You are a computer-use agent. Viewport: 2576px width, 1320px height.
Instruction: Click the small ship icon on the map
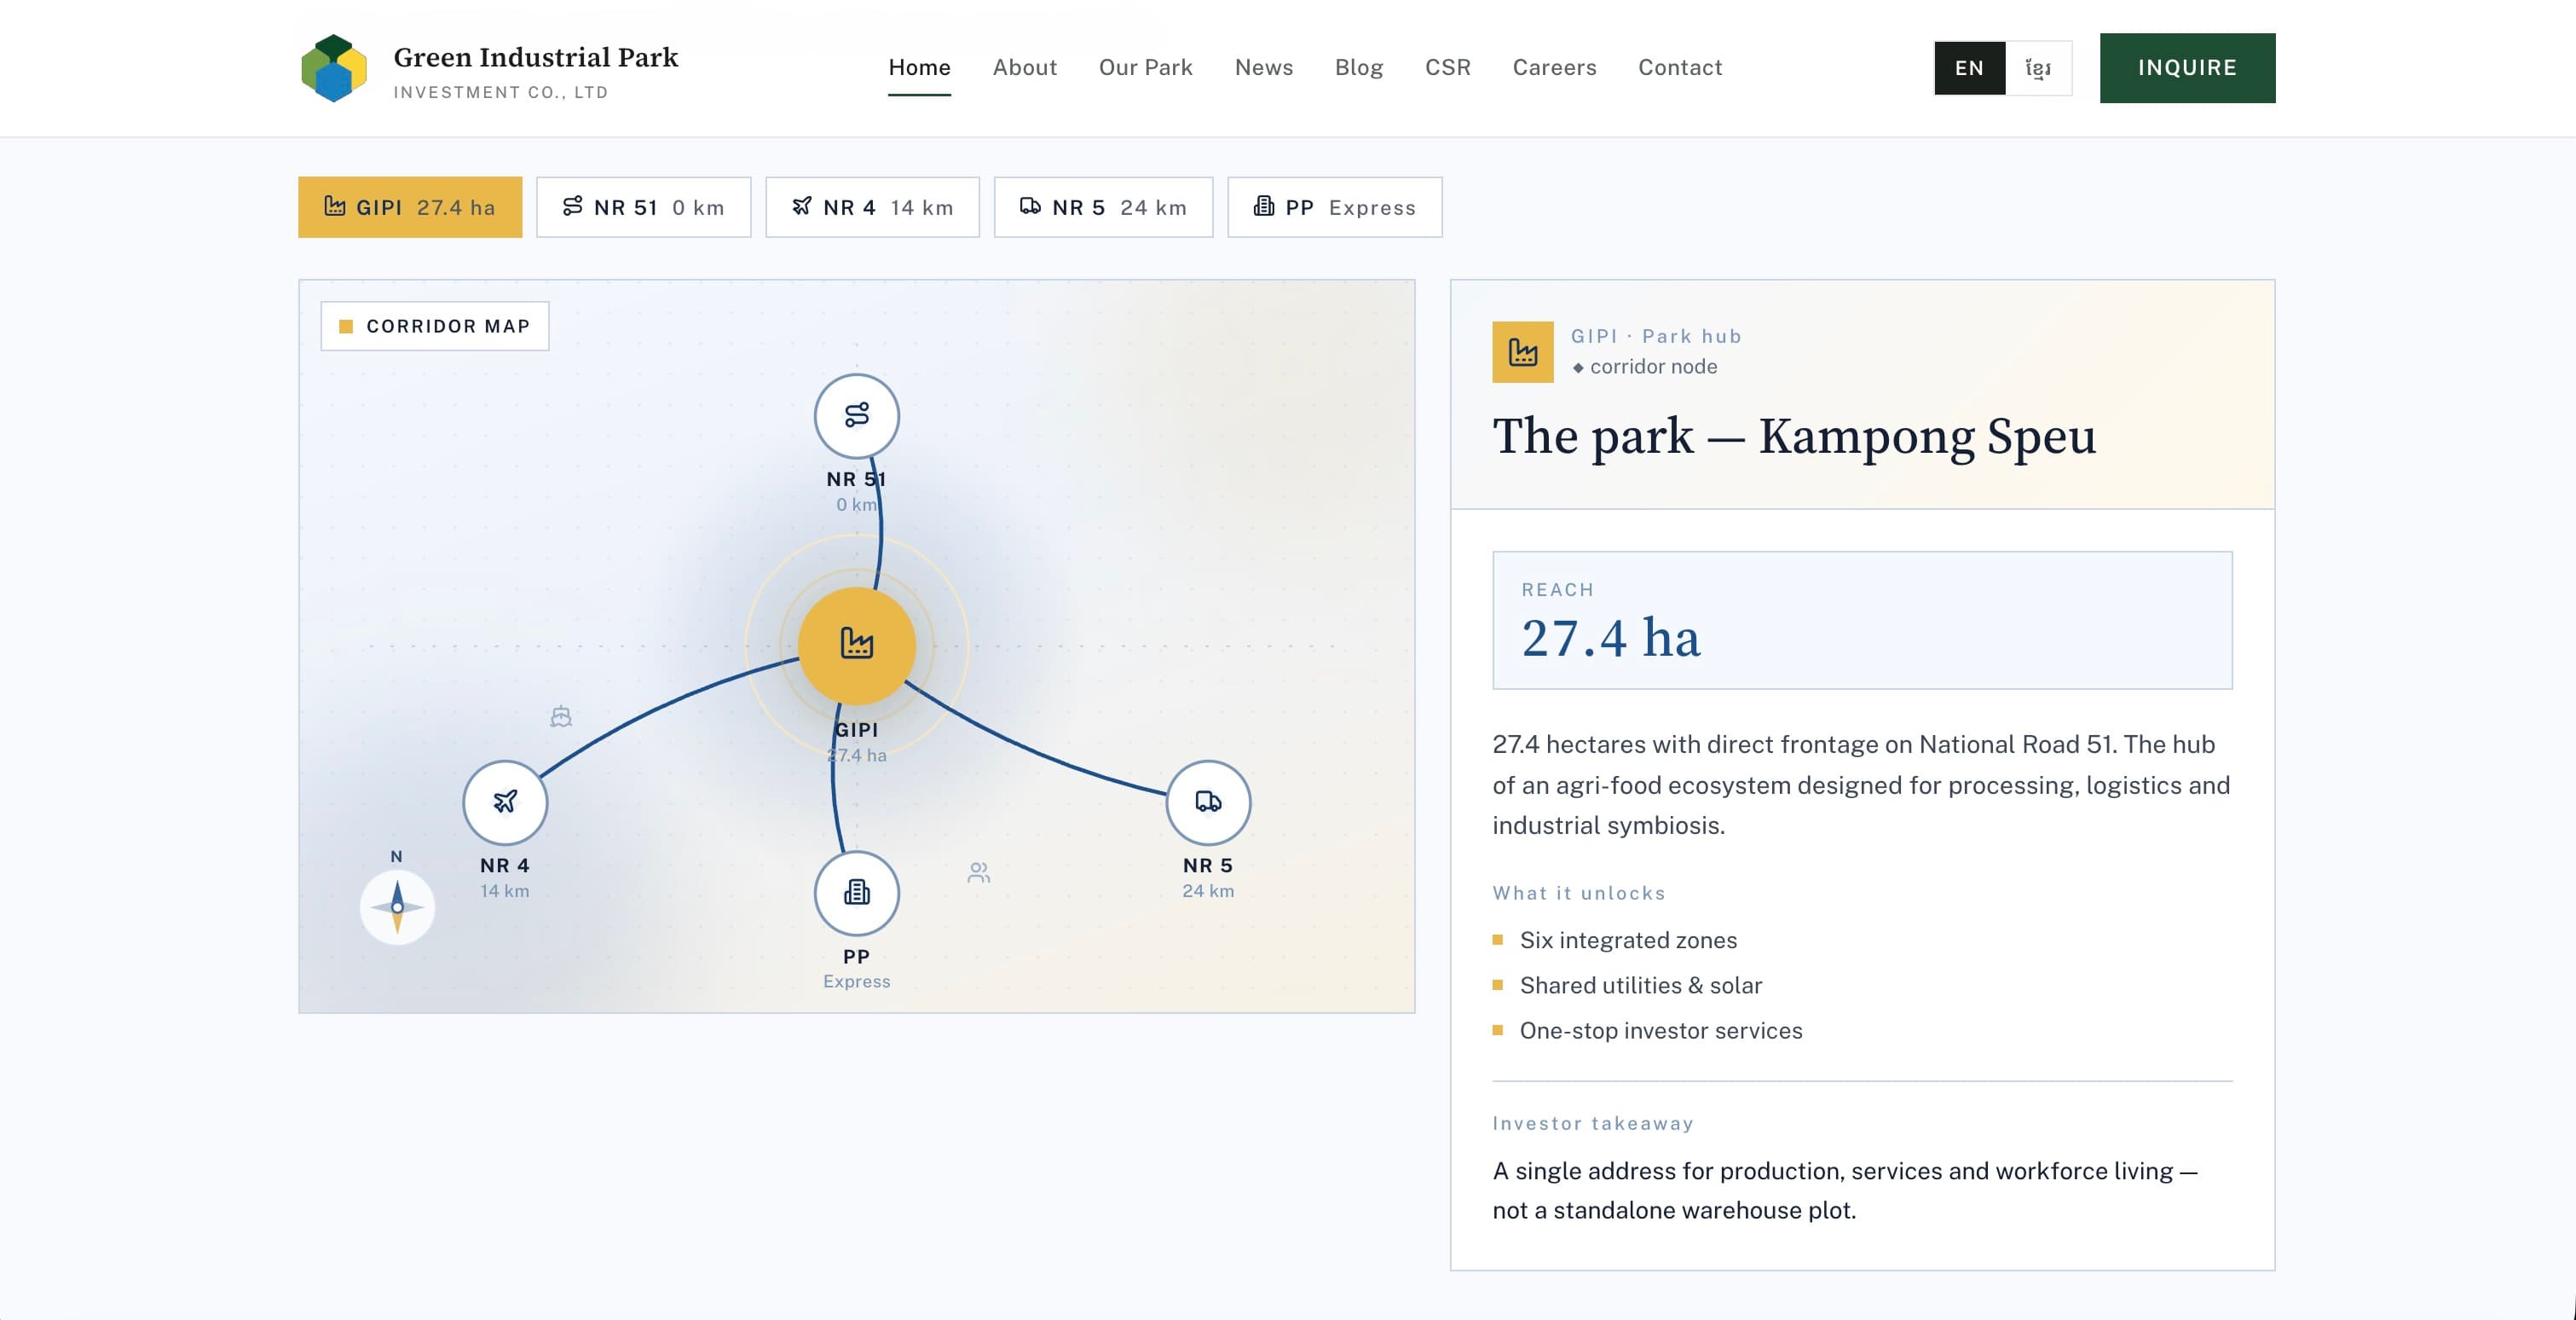(561, 716)
